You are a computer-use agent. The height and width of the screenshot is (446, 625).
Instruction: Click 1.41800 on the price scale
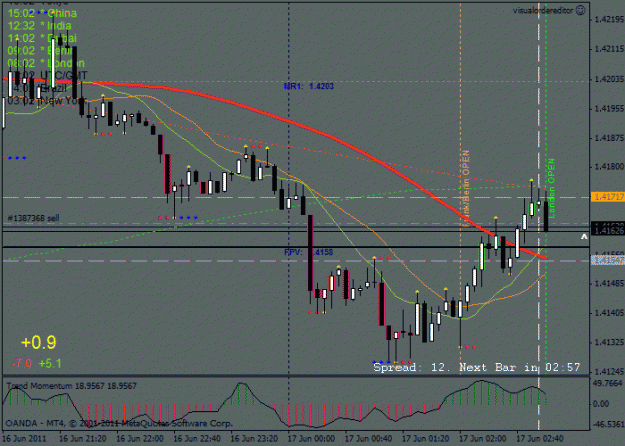click(609, 167)
